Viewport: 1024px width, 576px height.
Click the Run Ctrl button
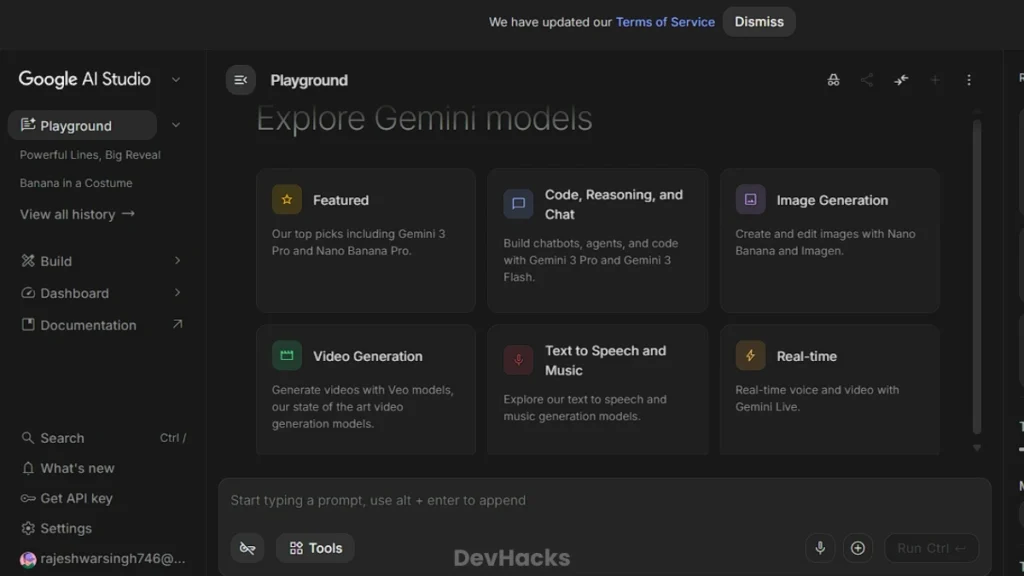pos(931,548)
